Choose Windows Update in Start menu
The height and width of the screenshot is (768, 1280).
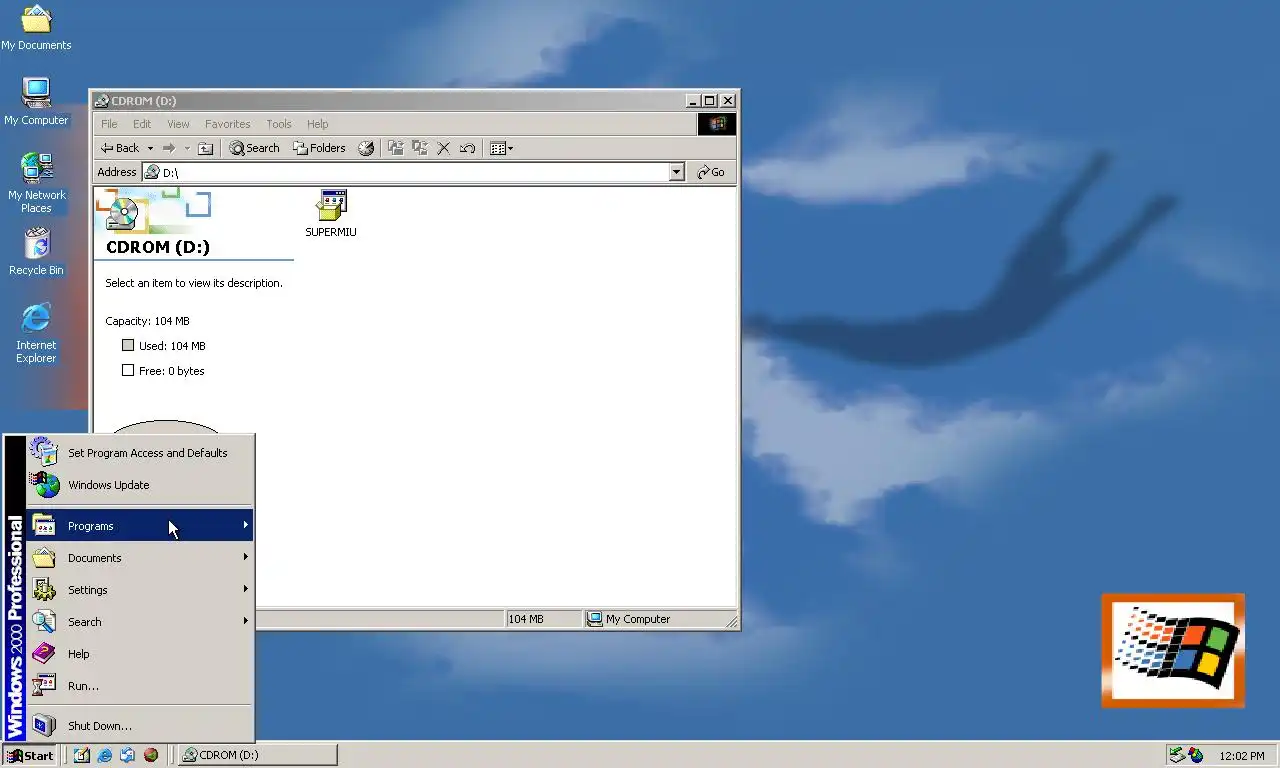point(140,484)
